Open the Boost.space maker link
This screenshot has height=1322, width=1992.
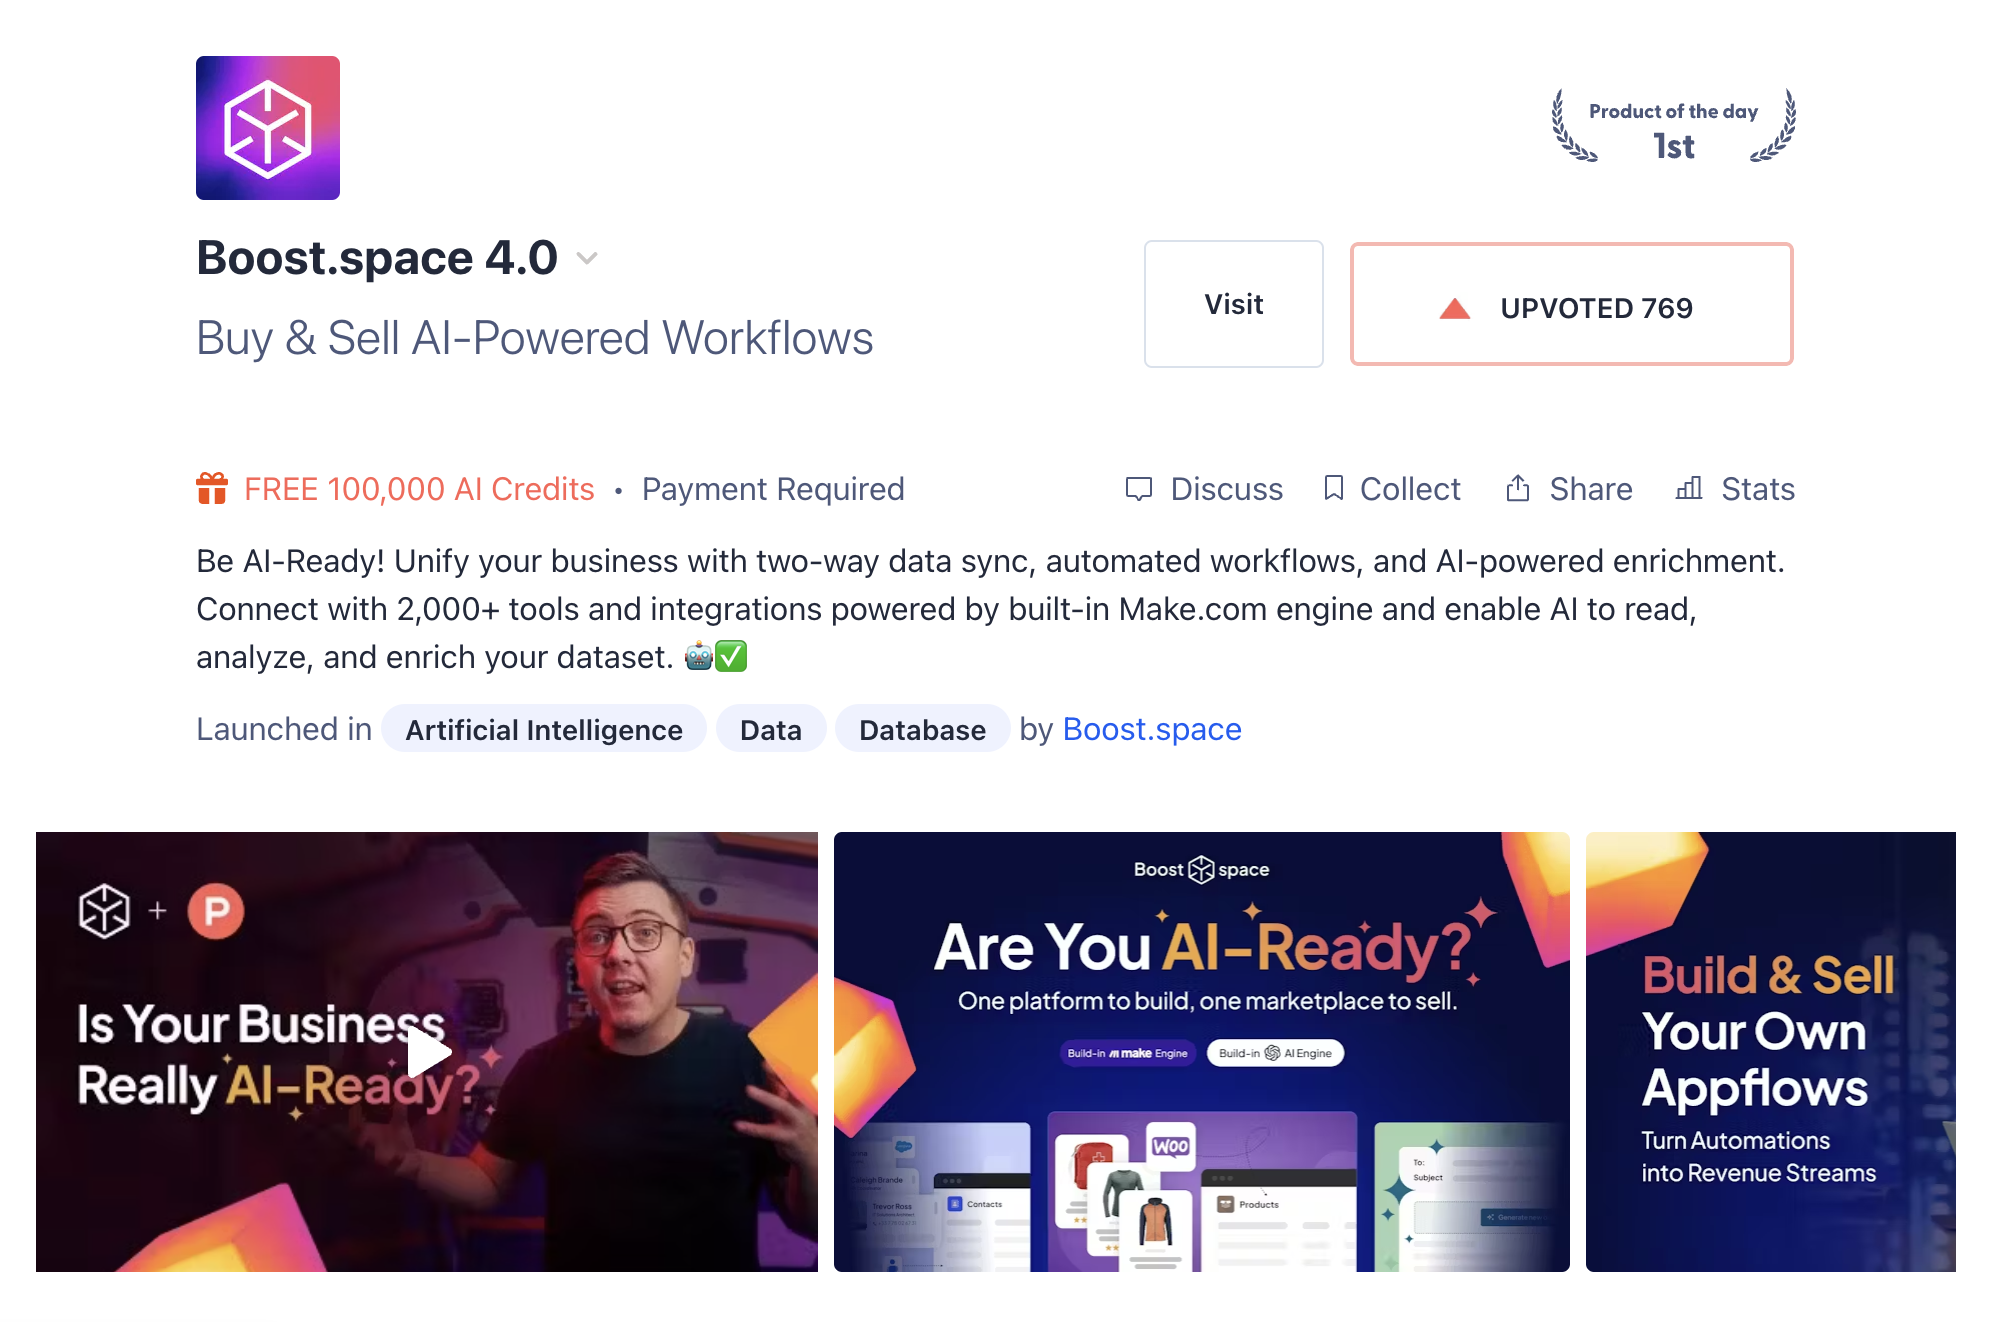[1152, 729]
